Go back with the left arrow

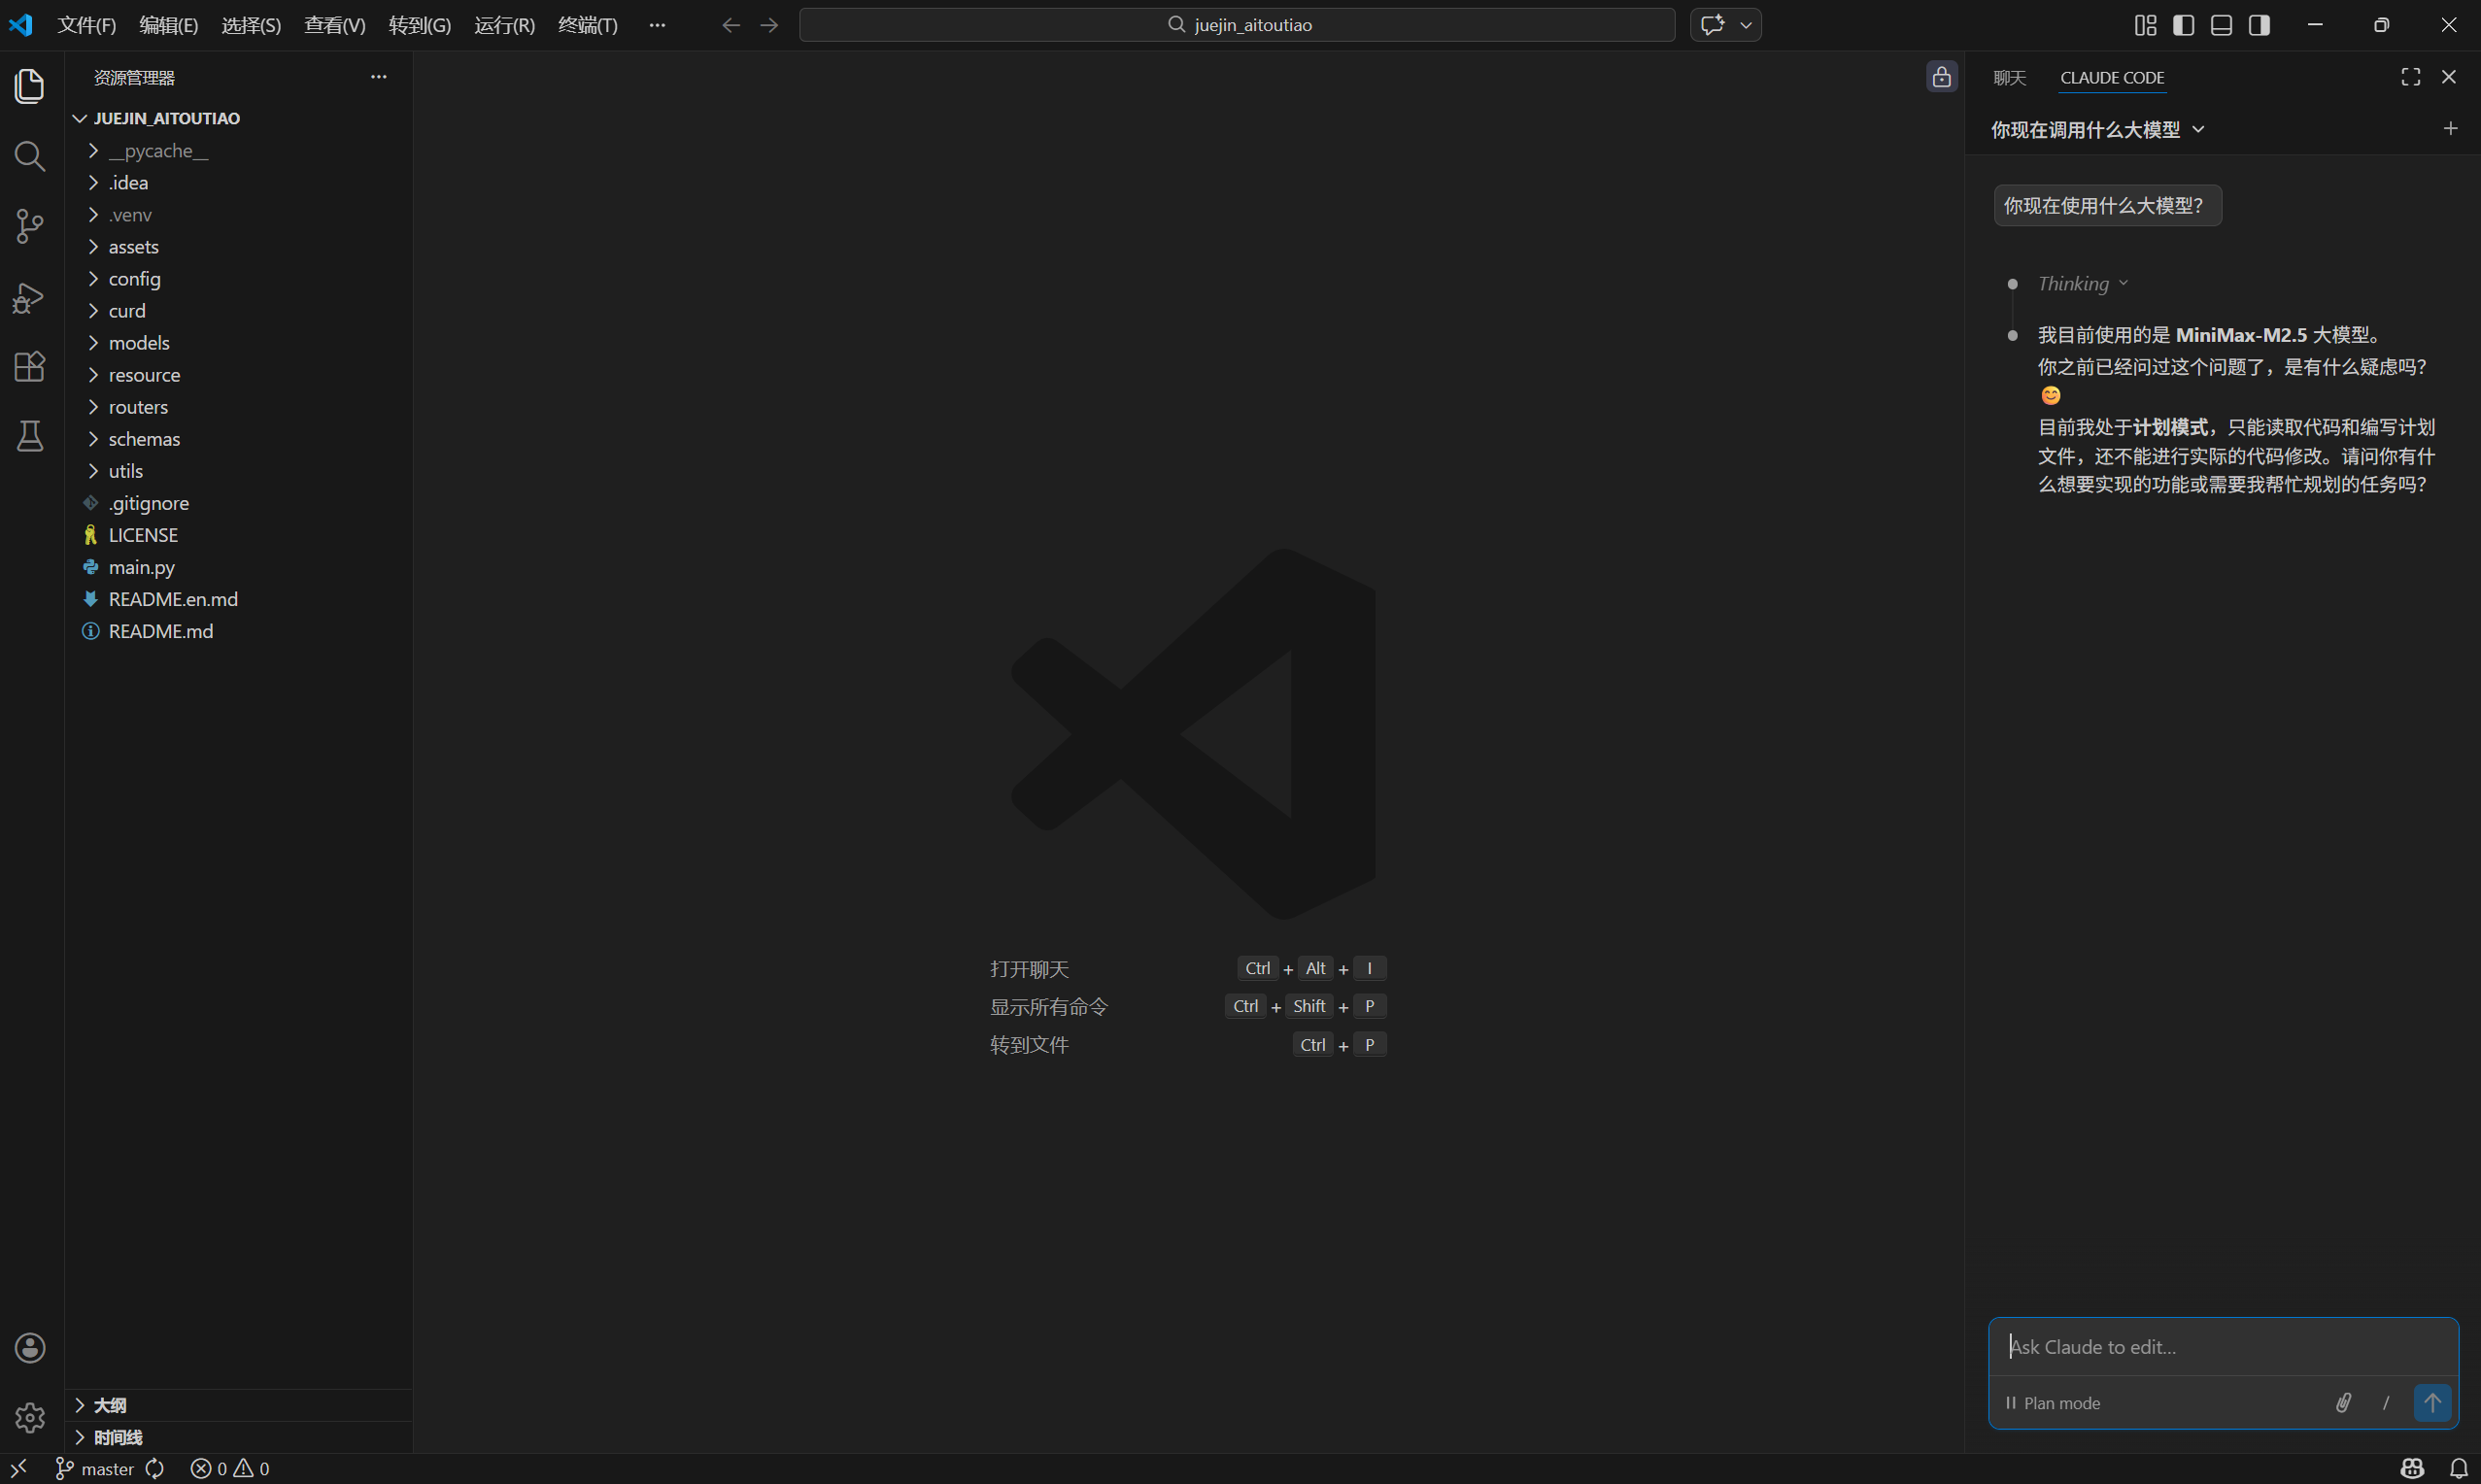click(731, 25)
